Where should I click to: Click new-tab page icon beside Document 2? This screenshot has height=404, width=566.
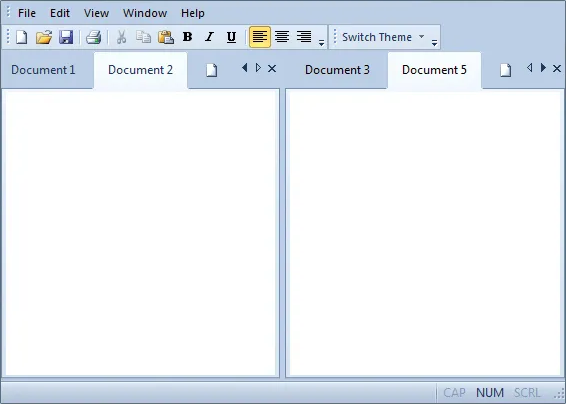(x=212, y=70)
